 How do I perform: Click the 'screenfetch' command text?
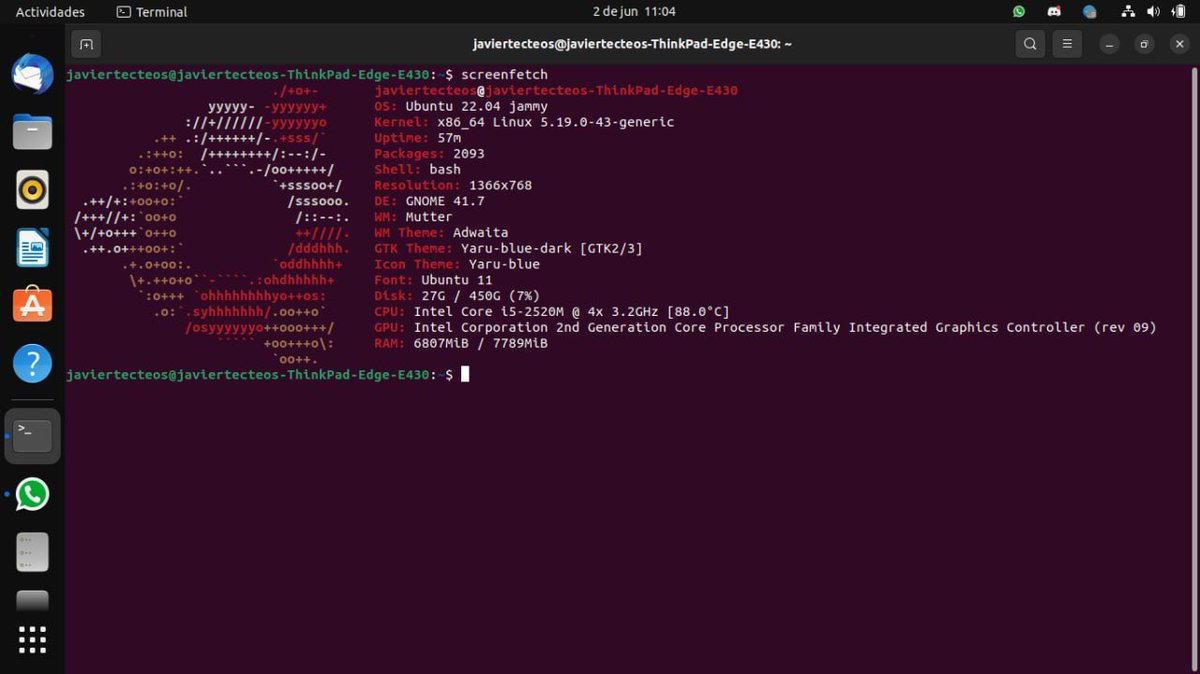click(504, 75)
